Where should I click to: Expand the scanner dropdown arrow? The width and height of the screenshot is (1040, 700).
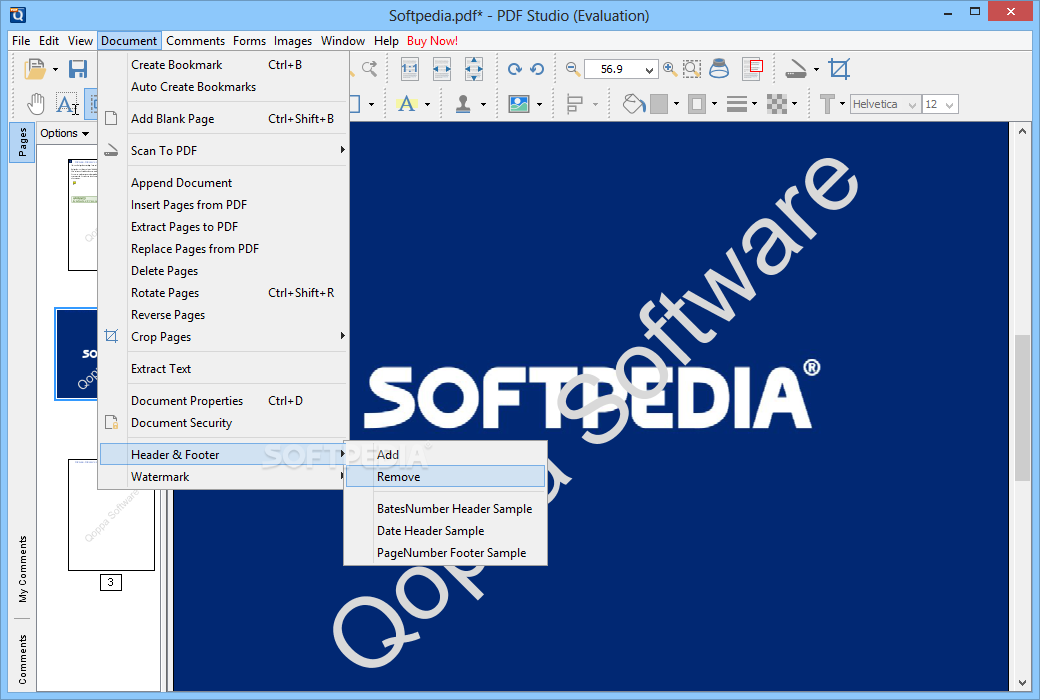(816, 70)
